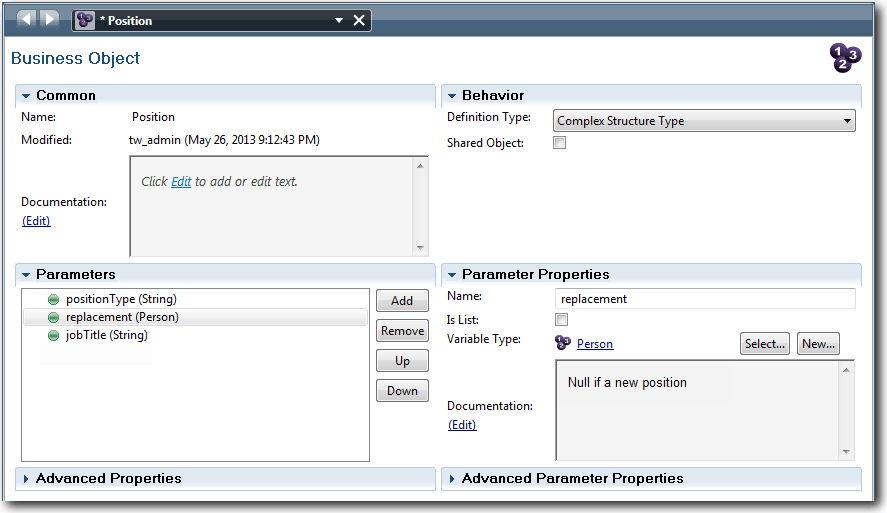Image resolution: width=887 pixels, height=513 pixels.
Task: Click the parameter Name input field
Action: click(x=705, y=299)
